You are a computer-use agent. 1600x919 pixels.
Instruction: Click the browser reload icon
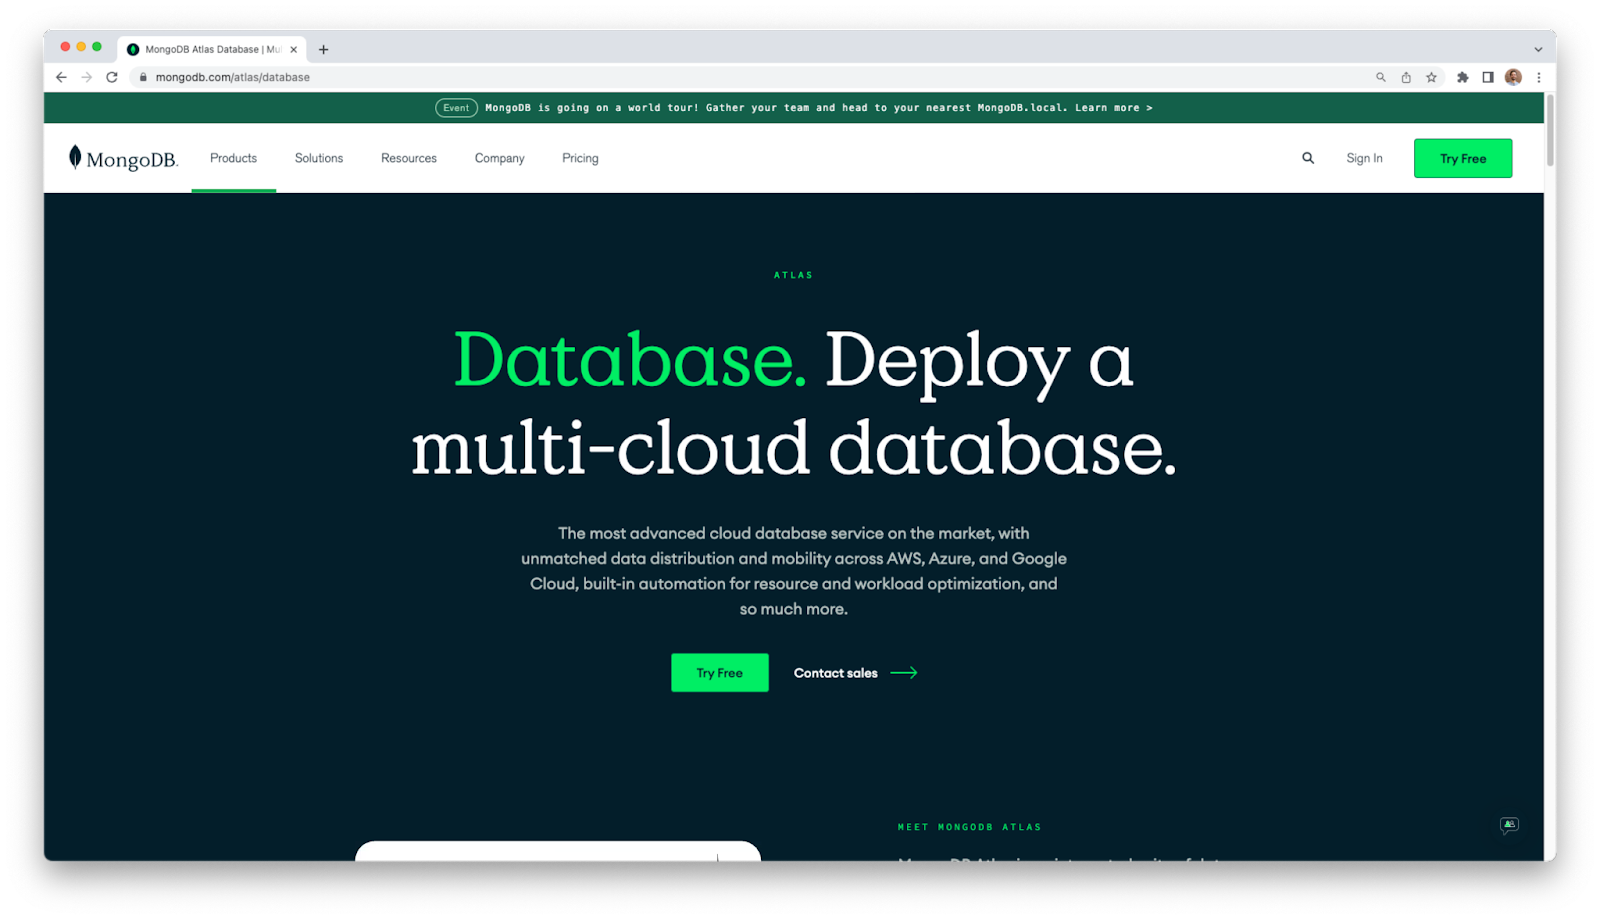click(x=112, y=77)
